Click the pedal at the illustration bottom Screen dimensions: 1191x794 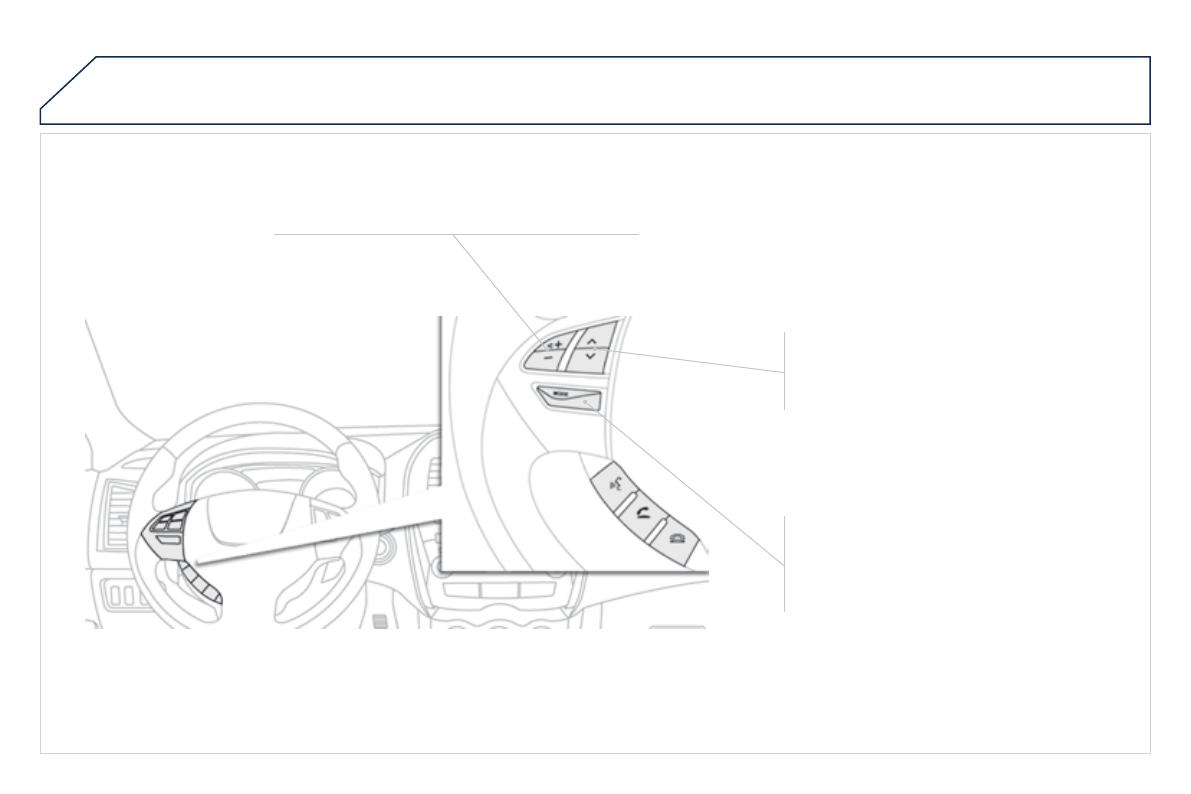tap(381, 621)
